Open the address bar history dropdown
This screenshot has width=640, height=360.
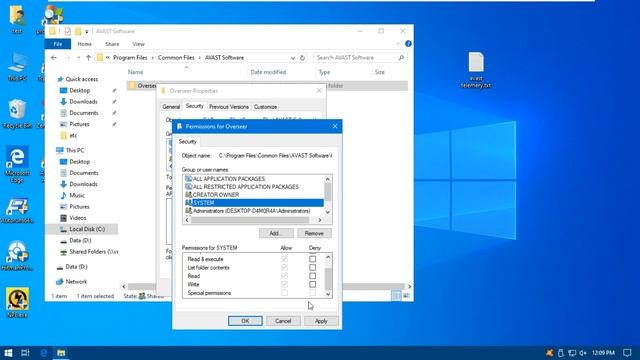pos(293,58)
